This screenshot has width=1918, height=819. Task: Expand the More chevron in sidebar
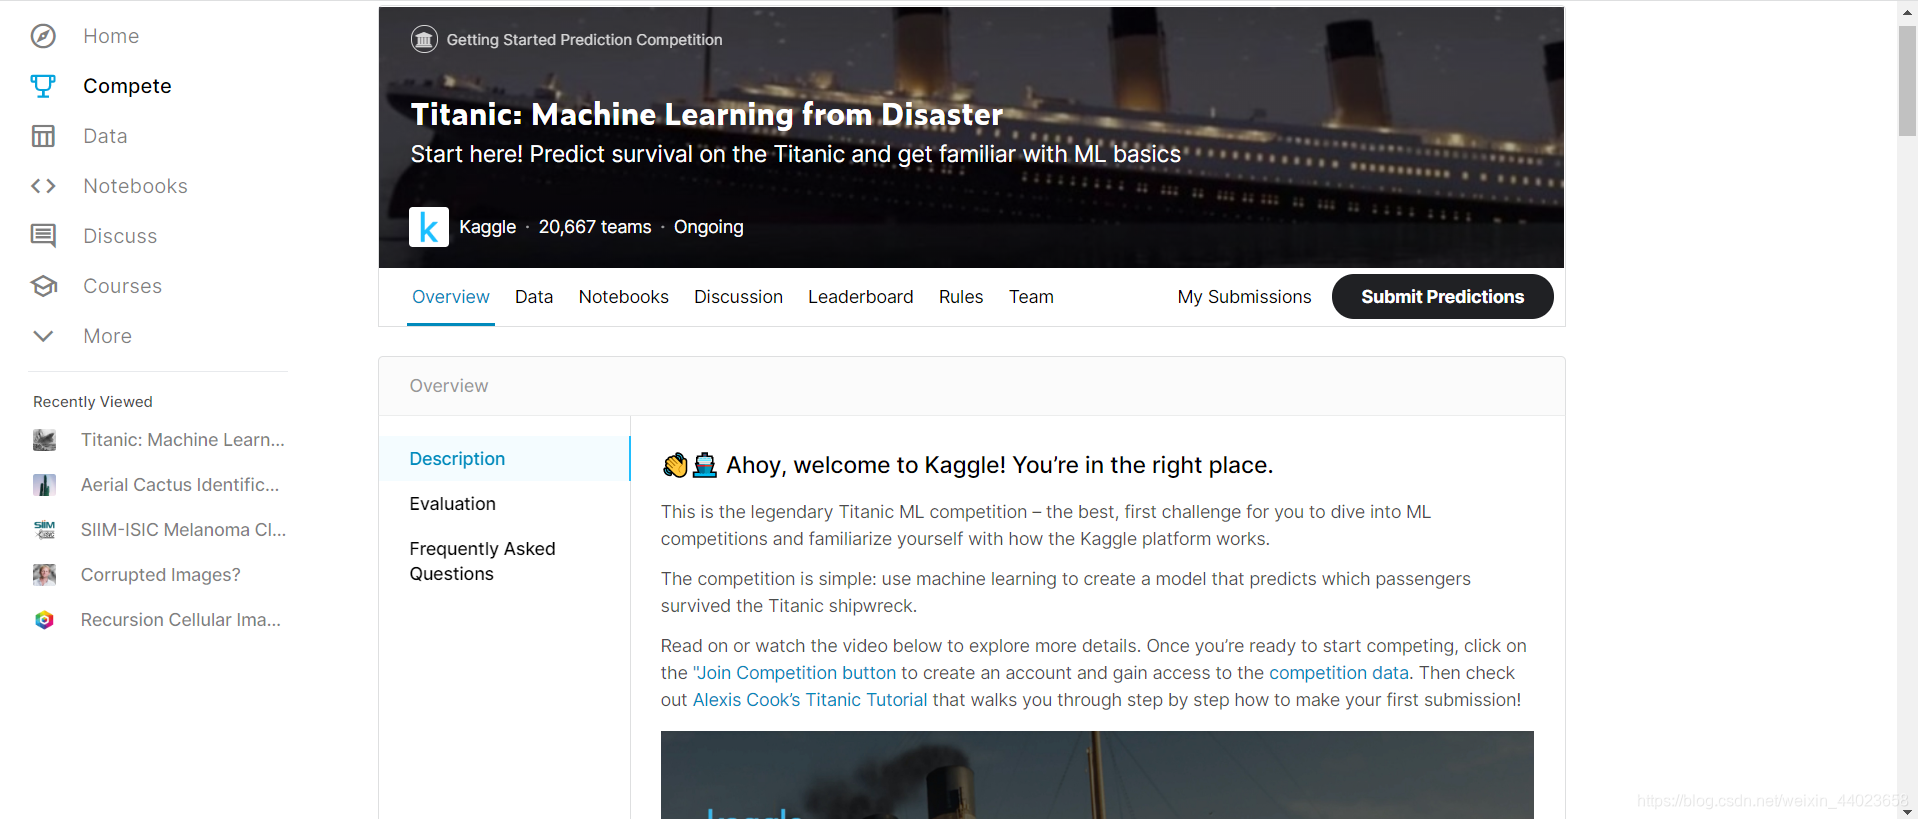point(43,336)
